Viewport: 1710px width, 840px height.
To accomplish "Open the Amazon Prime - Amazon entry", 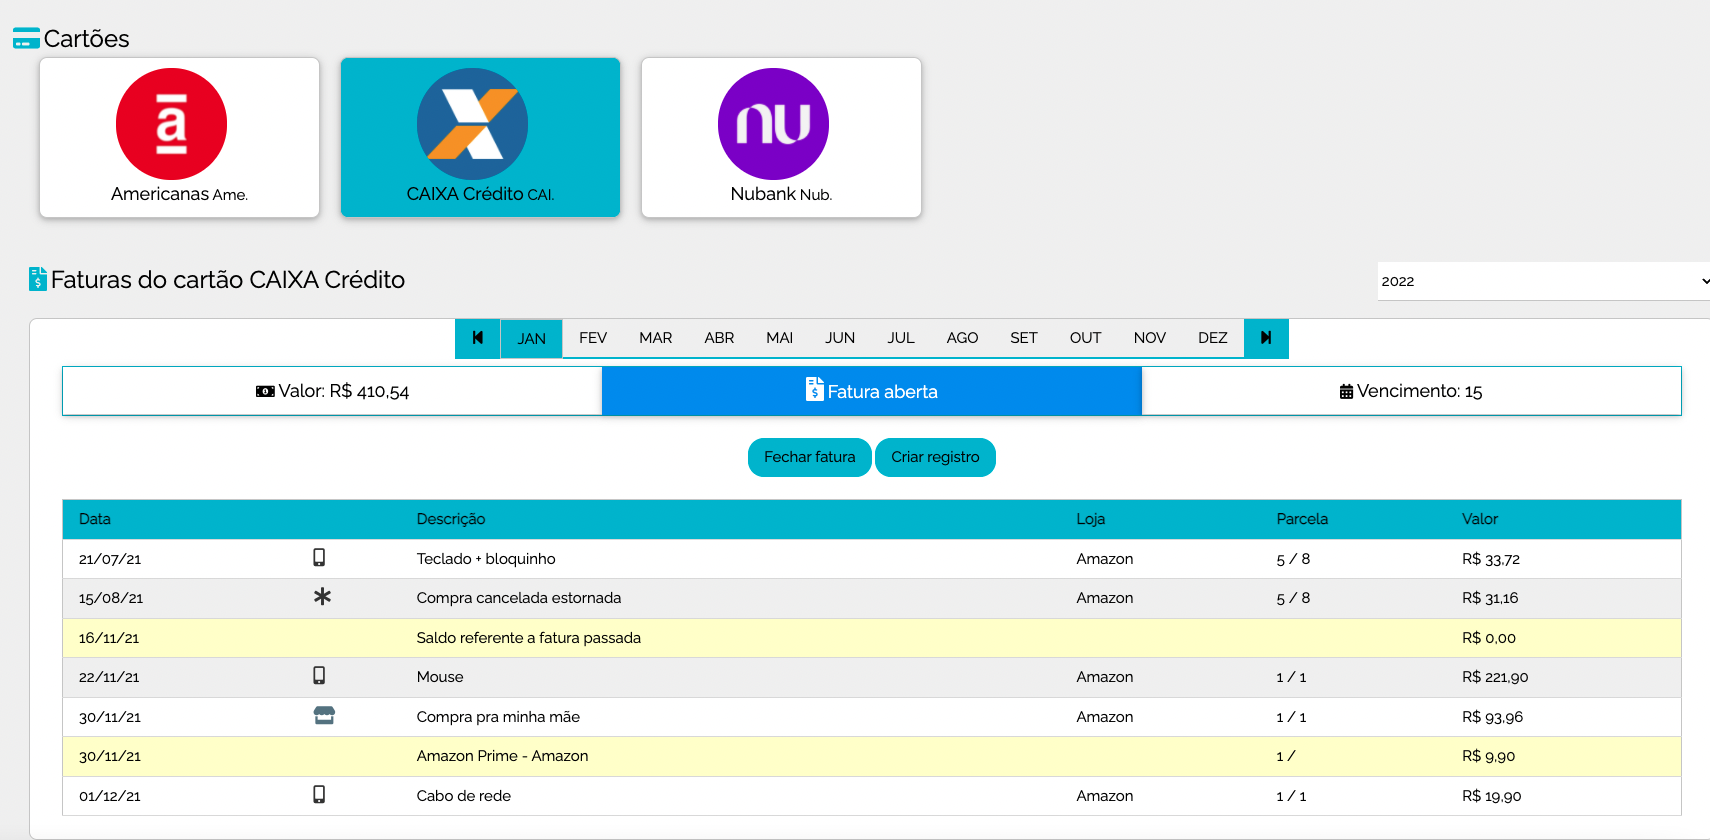I will pyautogui.click(x=502, y=756).
